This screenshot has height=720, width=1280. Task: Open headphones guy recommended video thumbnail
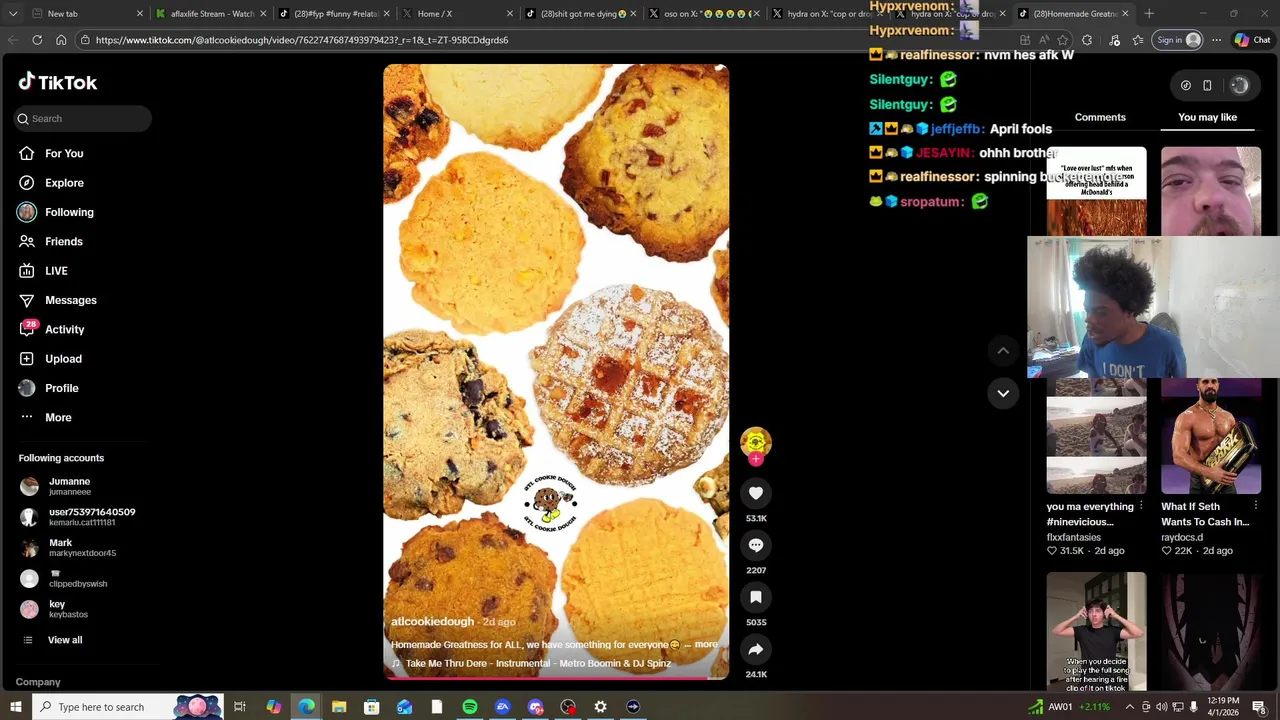click(1096, 631)
